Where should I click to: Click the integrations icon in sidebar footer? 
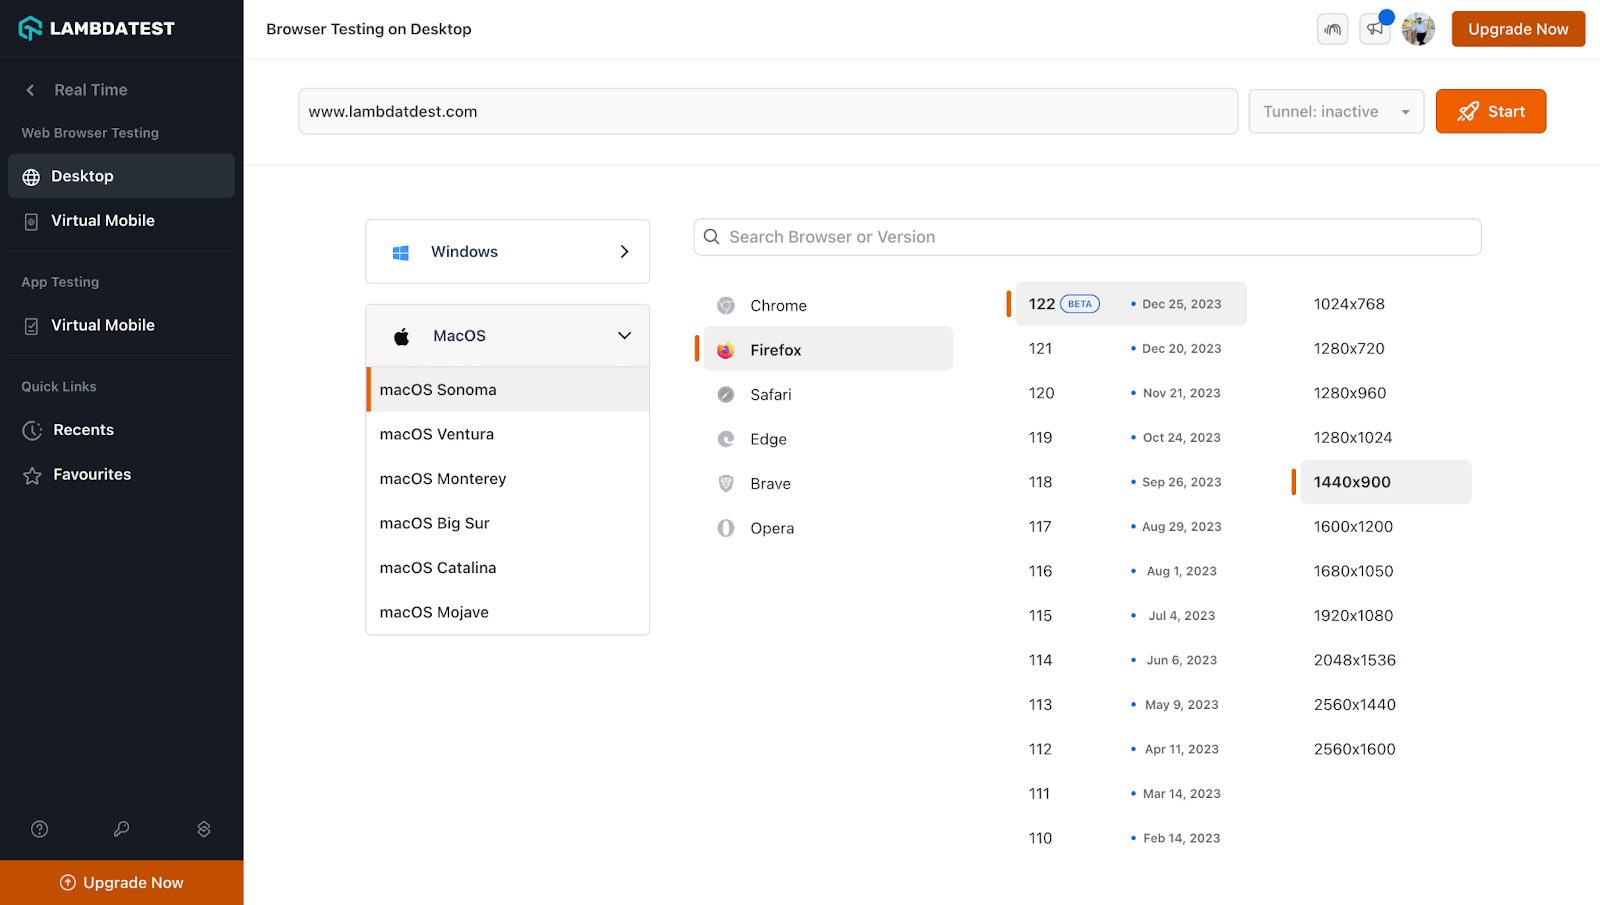204,829
